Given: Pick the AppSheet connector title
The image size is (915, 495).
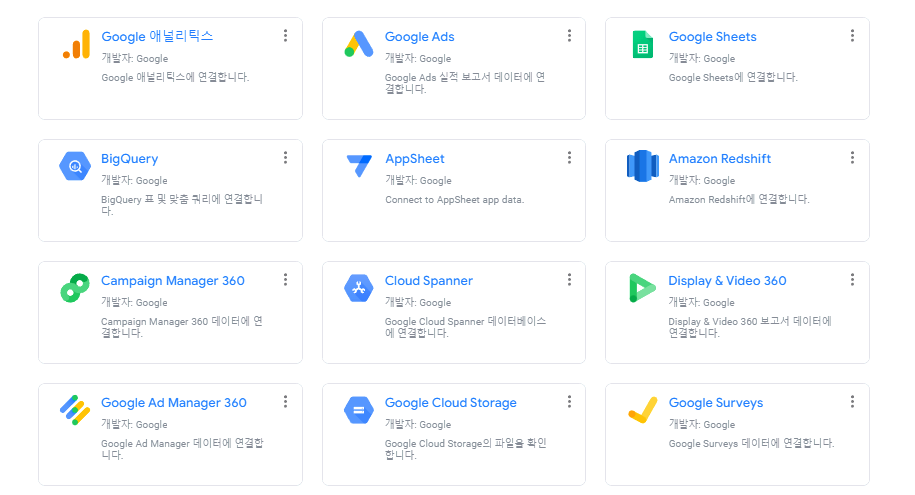Looking at the screenshot, I should pos(415,159).
